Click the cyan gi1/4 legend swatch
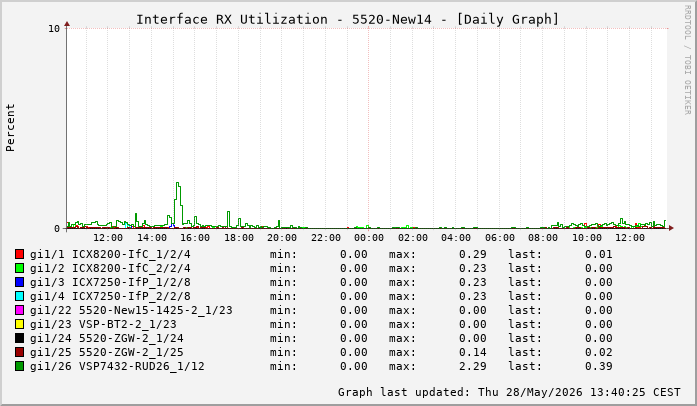Image resolution: width=697 pixels, height=406 pixels. 19,296
